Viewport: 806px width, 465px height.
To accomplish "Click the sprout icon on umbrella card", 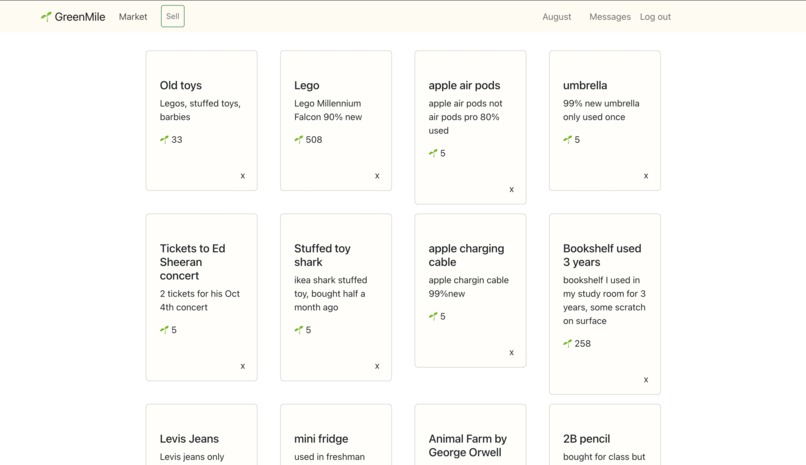I will click(567, 139).
